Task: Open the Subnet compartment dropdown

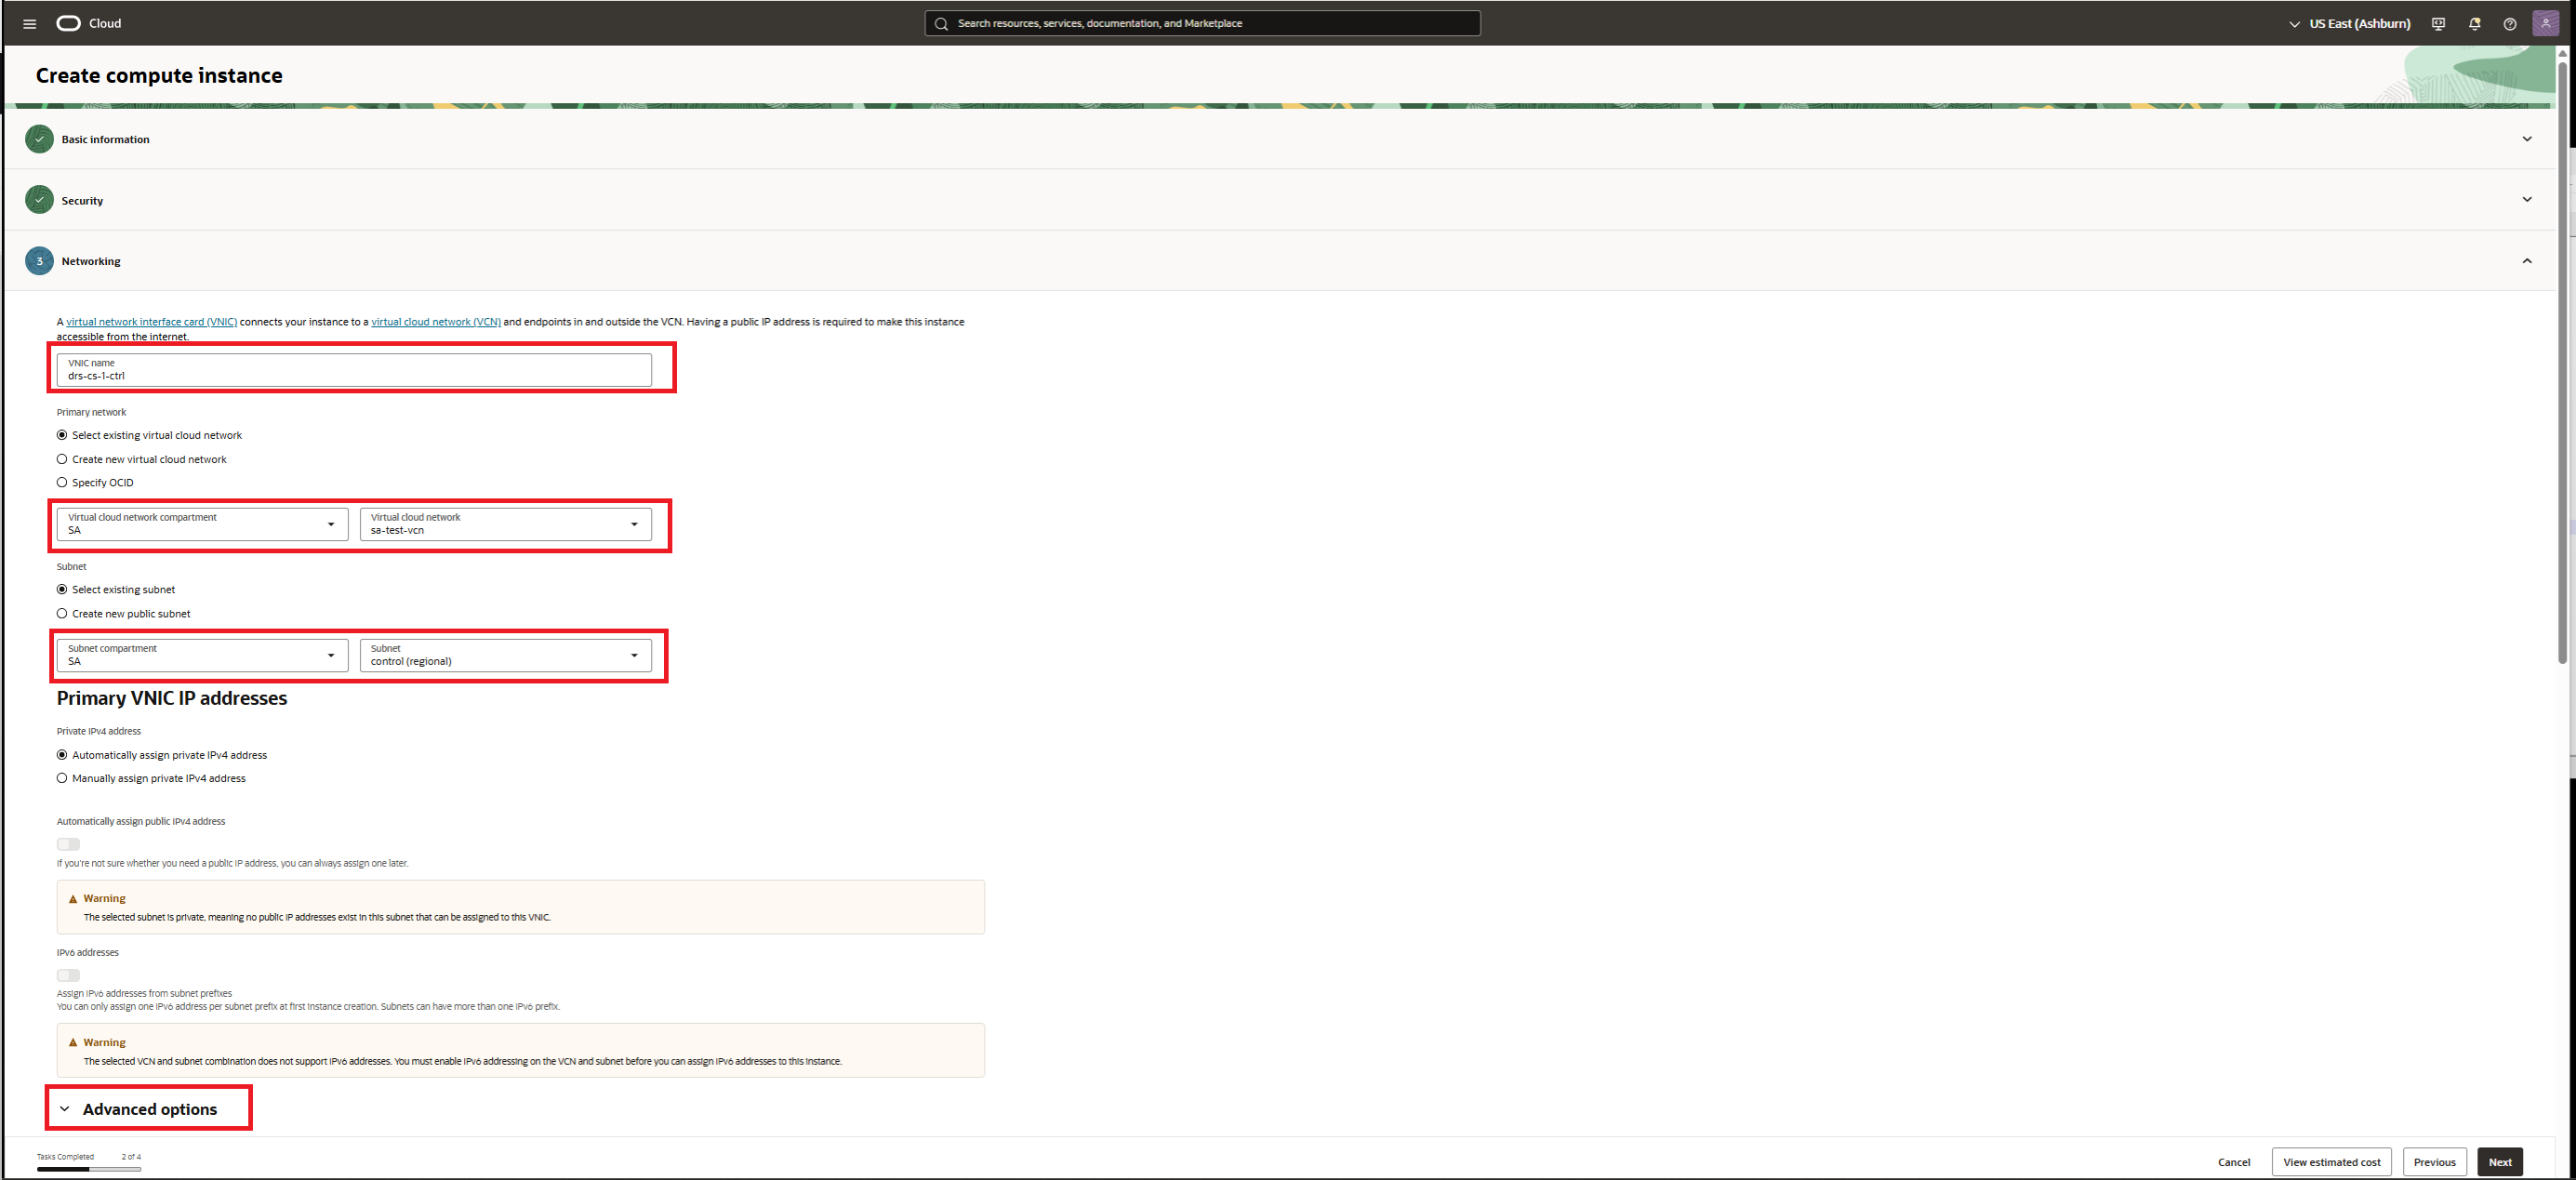Action: coord(202,655)
